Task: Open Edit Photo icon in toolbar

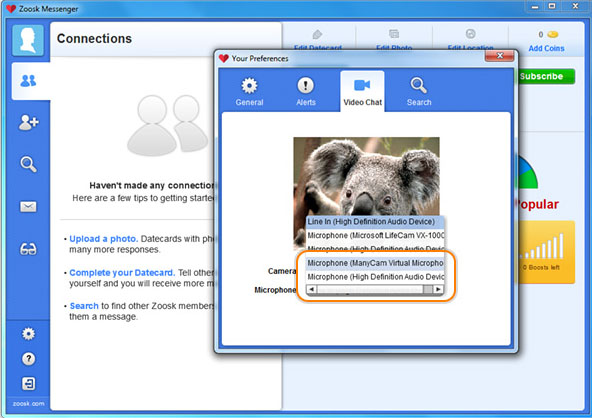Action: click(394, 34)
